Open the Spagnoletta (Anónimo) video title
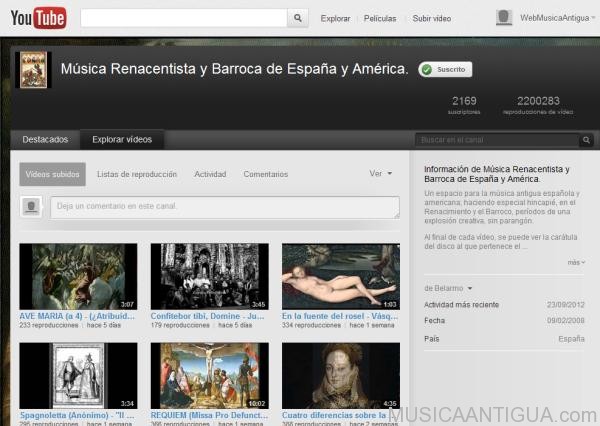 pyautogui.click(x=77, y=415)
